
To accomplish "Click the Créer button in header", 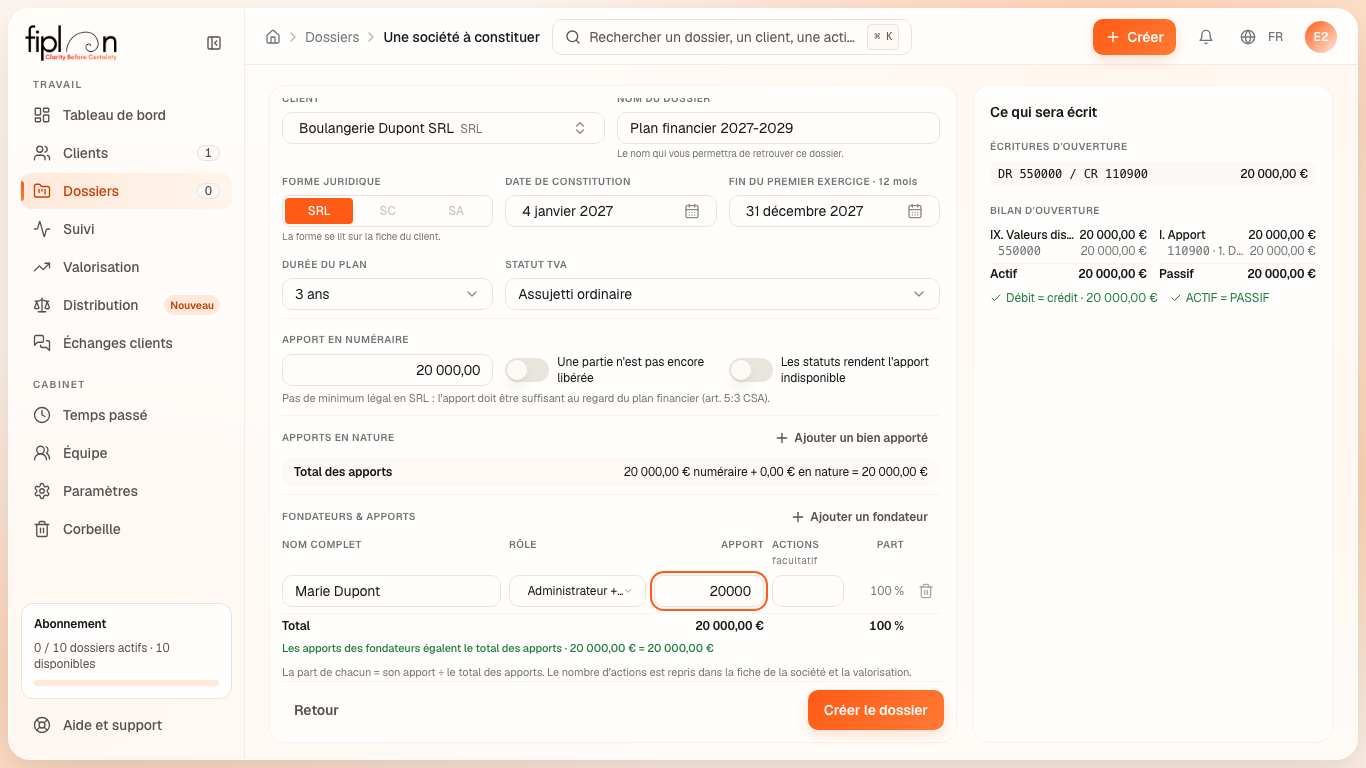I will 1134,37.
